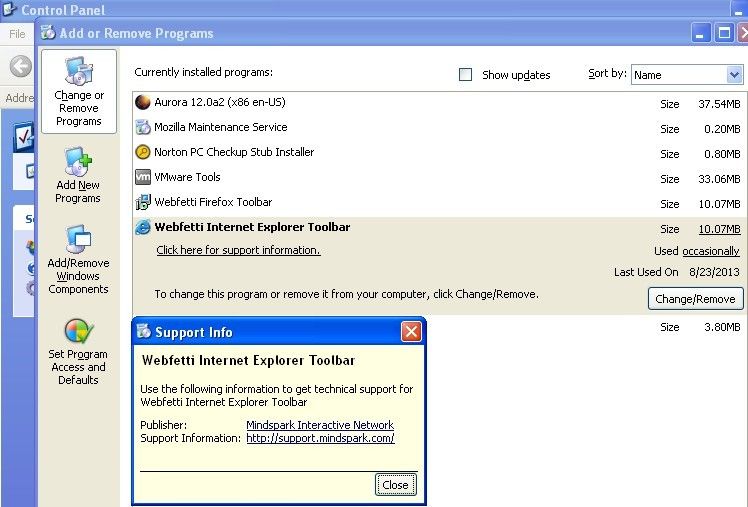Open Click here for support information link
Screen dimensions: 748x507
click(238, 250)
